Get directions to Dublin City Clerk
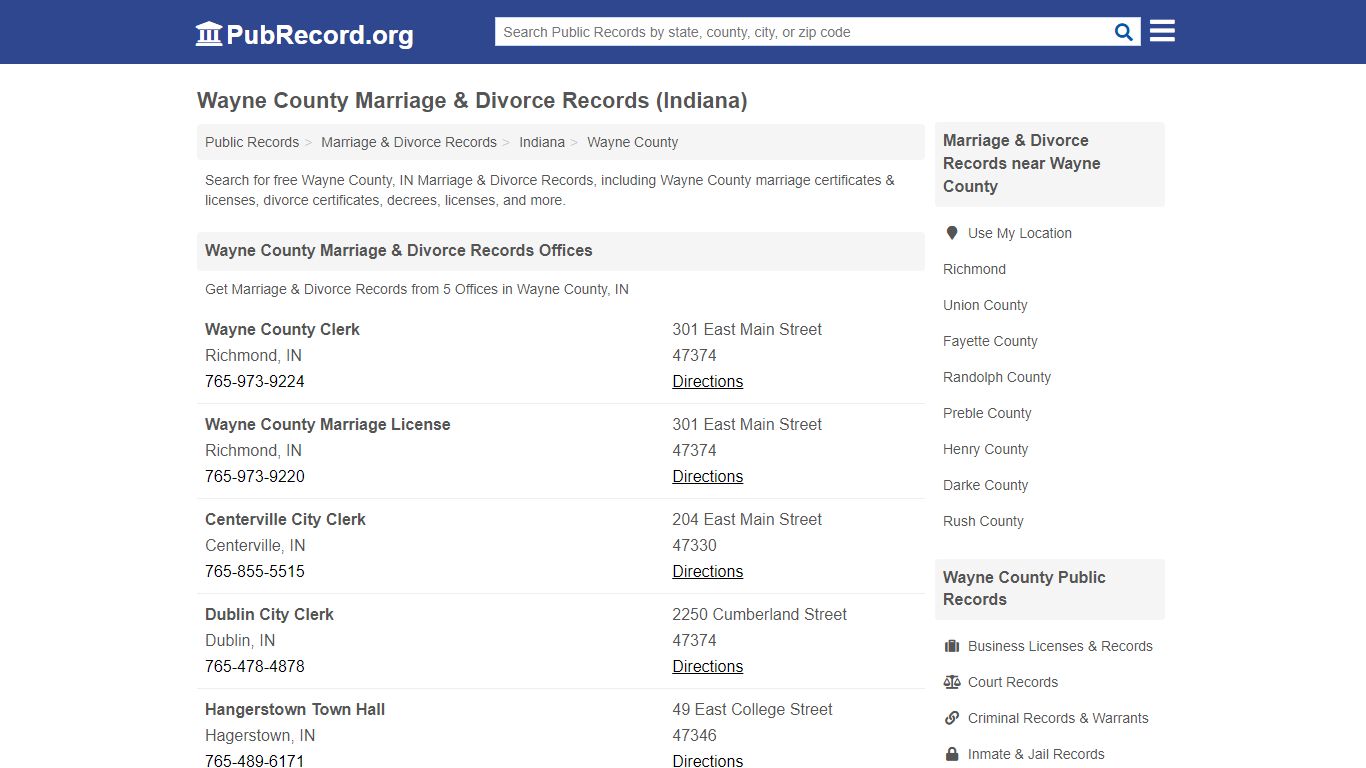 [x=708, y=666]
